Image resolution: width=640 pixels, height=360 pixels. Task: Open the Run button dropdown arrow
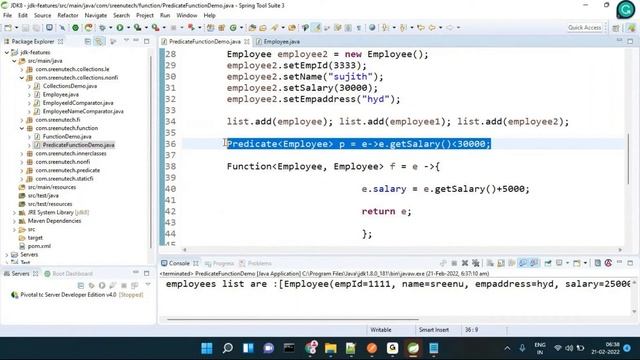pos(128,27)
